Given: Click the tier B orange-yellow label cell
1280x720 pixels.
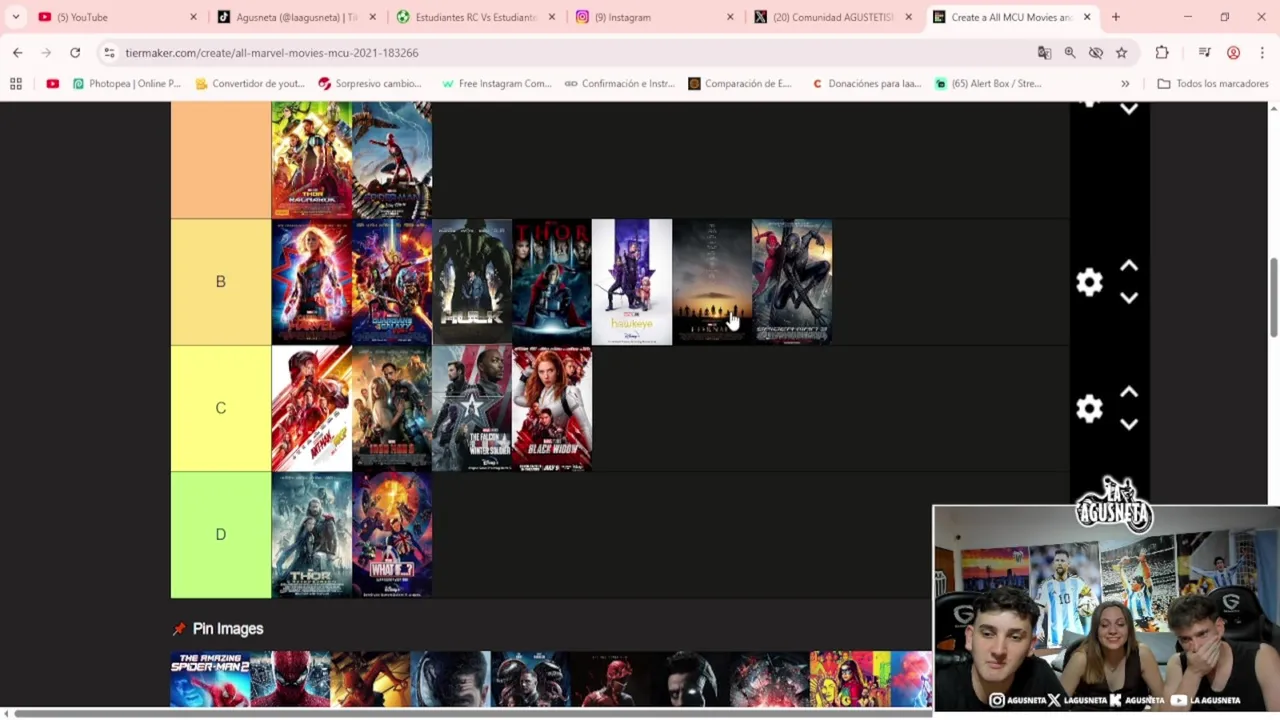Looking at the screenshot, I should pyautogui.click(x=221, y=282).
